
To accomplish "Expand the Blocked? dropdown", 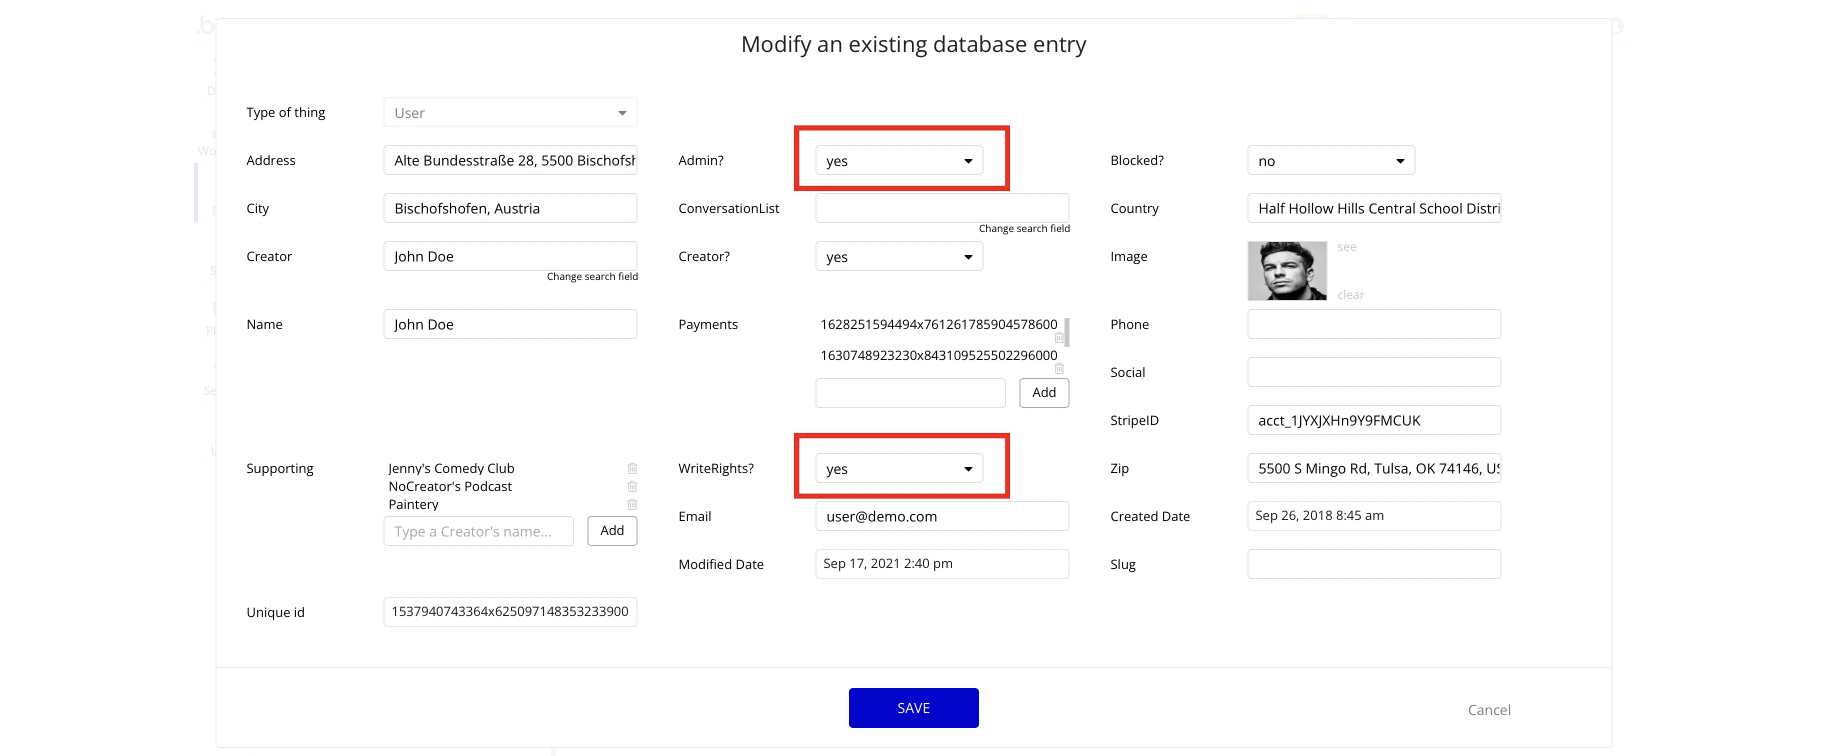I will (x=1330, y=161).
